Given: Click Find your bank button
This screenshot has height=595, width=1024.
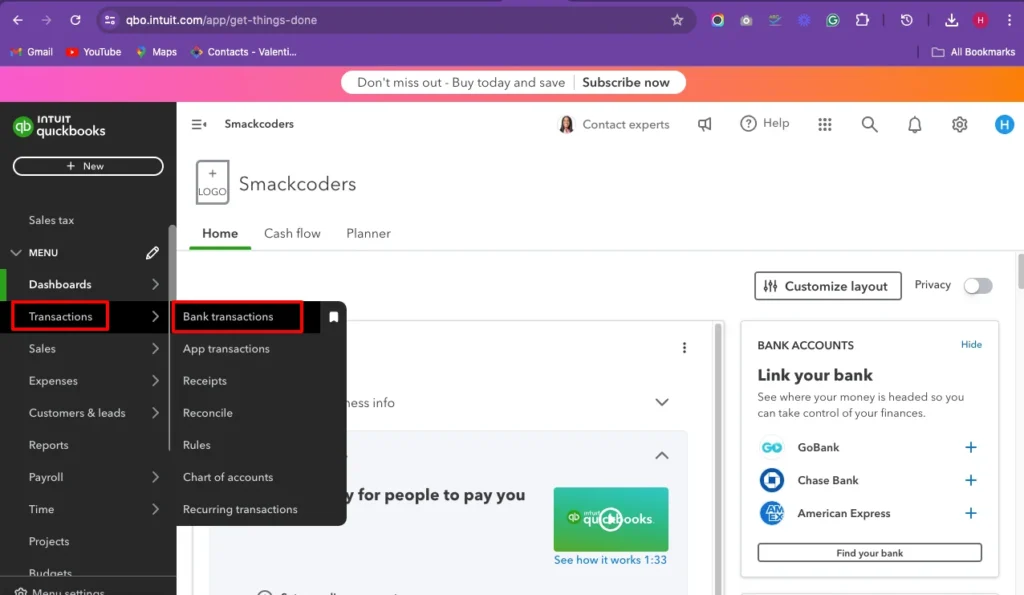Looking at the screenshot, I should [869, 553].
